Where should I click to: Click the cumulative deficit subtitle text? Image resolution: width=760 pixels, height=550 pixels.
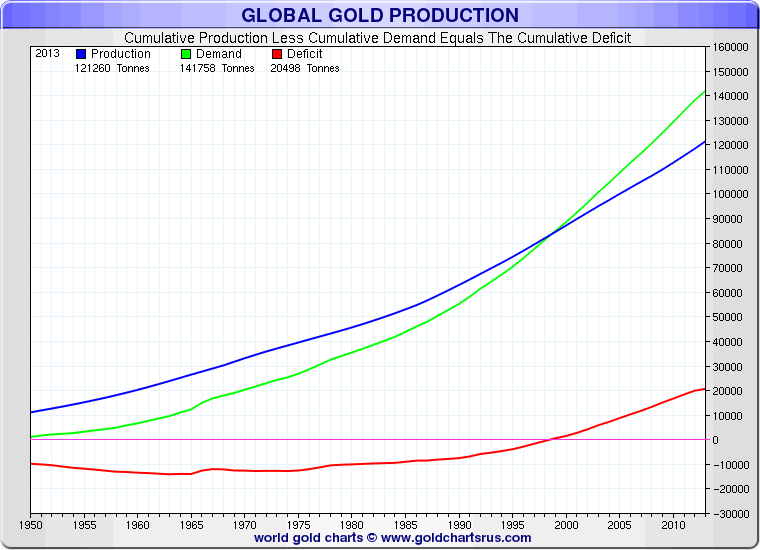click(377, 38)
